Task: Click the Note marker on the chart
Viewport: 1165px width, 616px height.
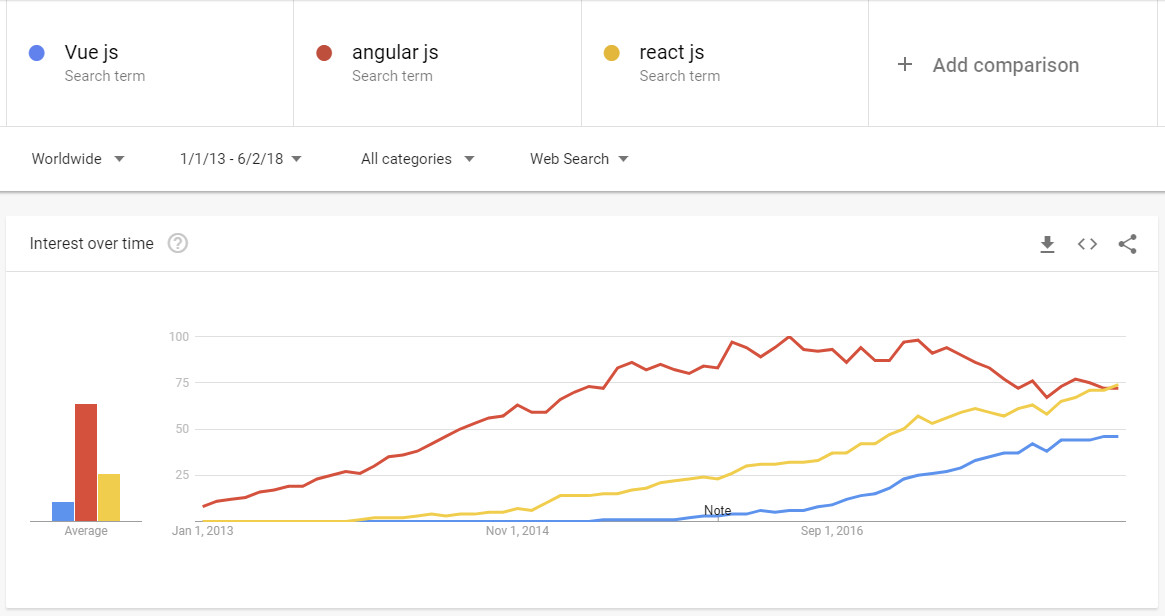Action: pos(718,510)
